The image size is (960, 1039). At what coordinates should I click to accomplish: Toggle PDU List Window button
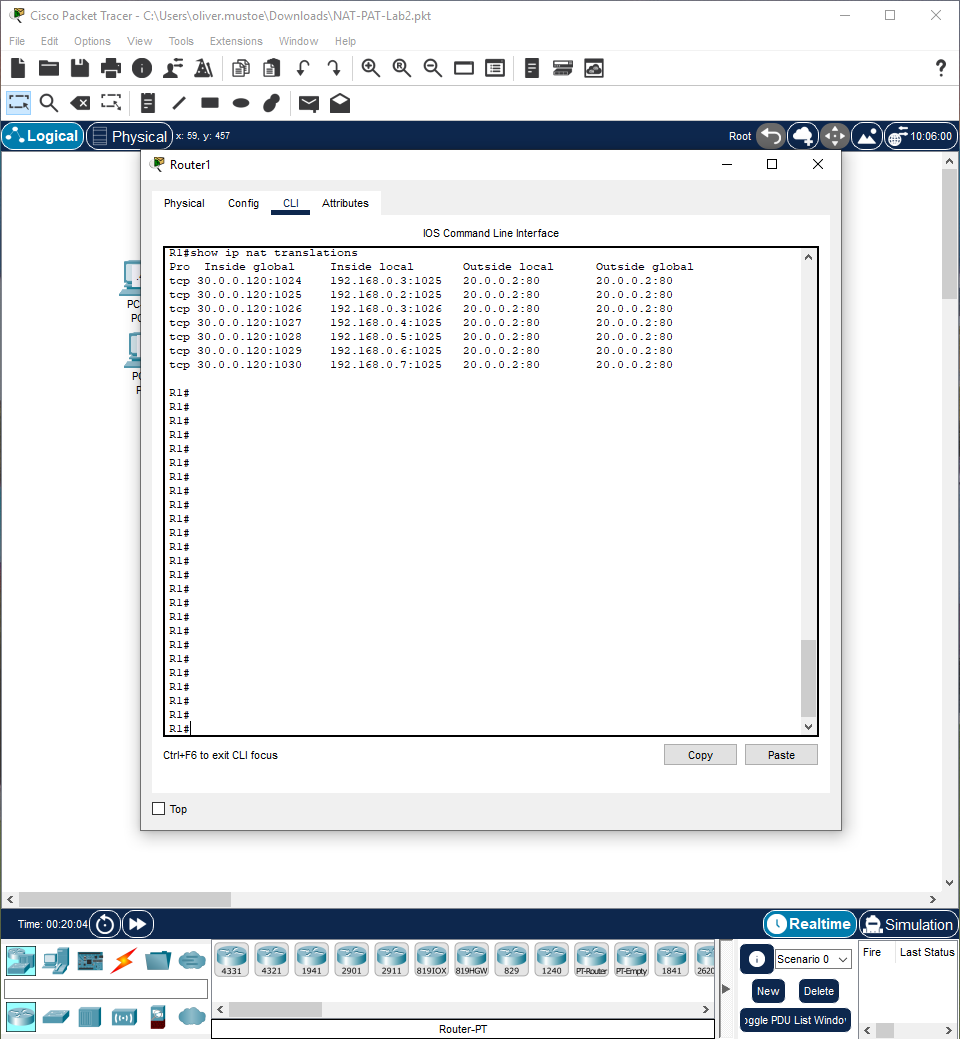(795, 1020)
